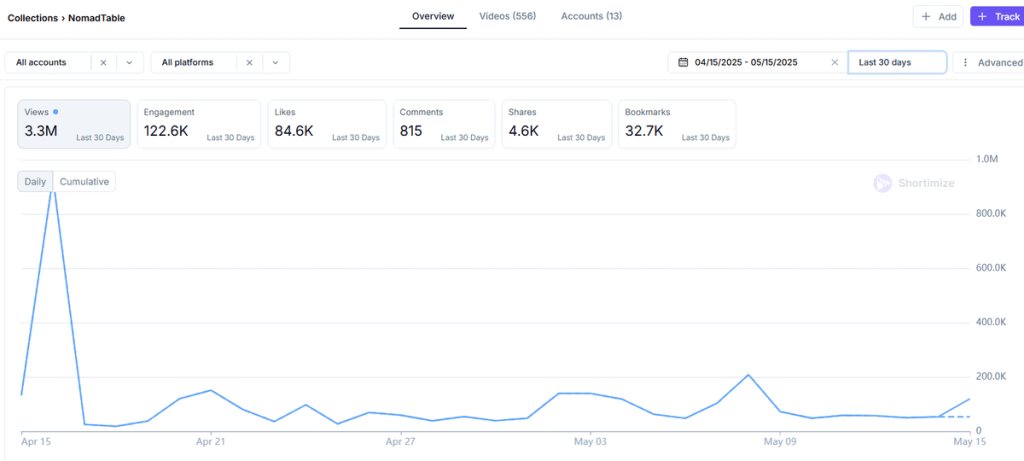Image resolution: width=1024 pixels, height=461 pixels.
Task: Clear the date range with X icon
Action: coord(834,62)
